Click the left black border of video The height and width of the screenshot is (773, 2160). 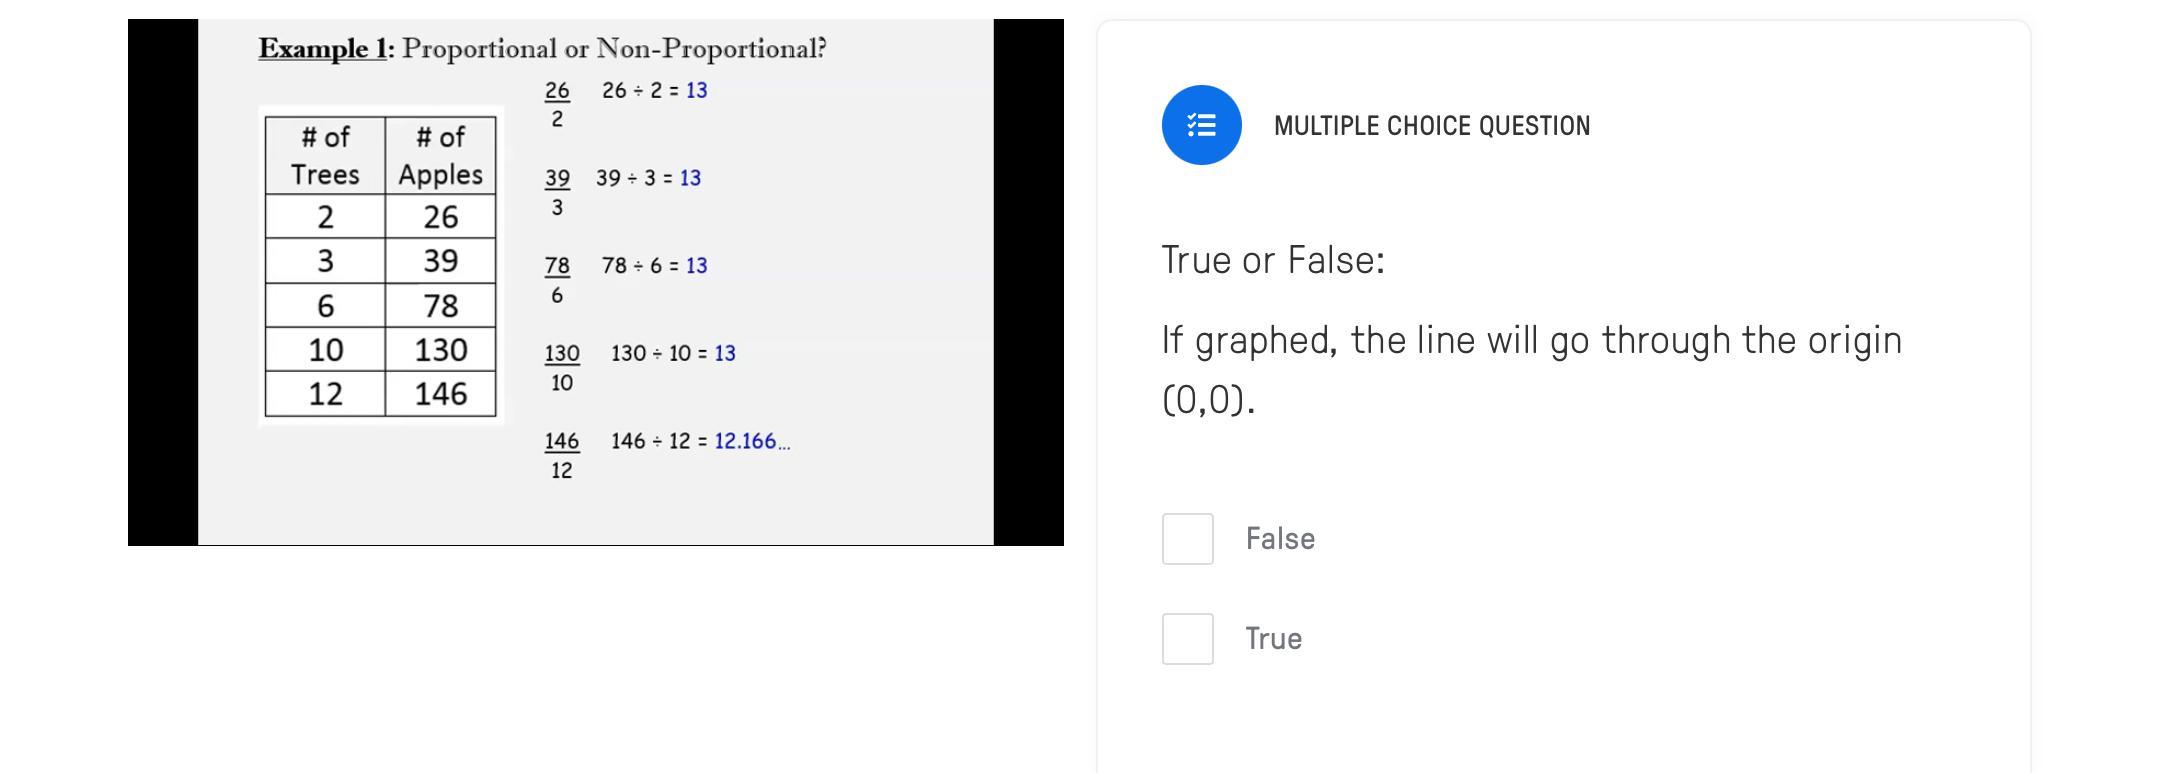(162, 282)
